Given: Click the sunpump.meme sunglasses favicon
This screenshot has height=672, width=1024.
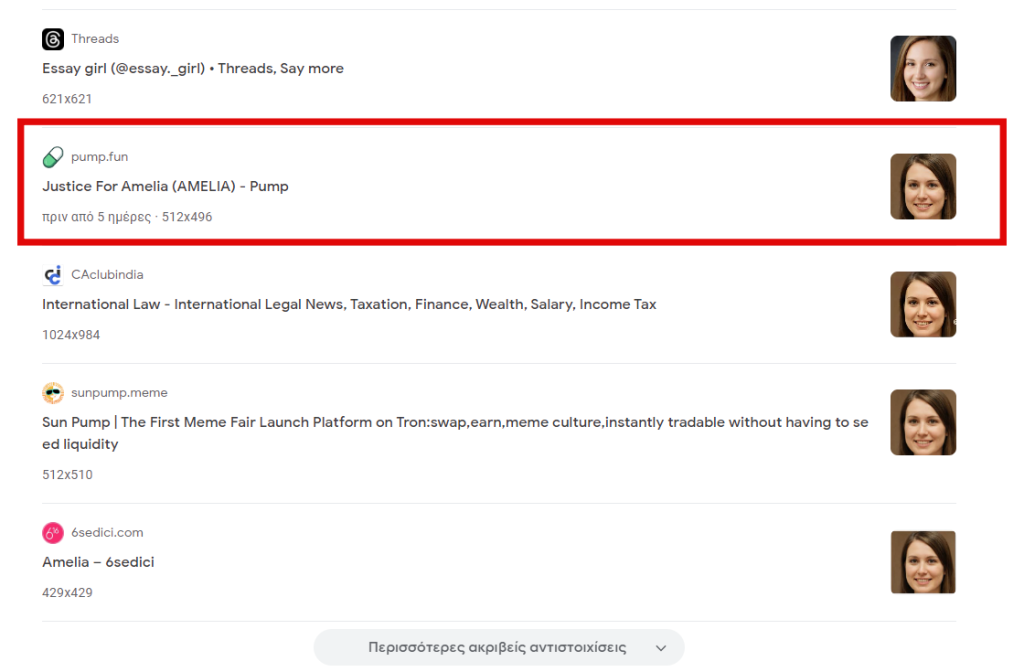Looking at the screenshot, I should pyautogui.click(x=53, y=393).
